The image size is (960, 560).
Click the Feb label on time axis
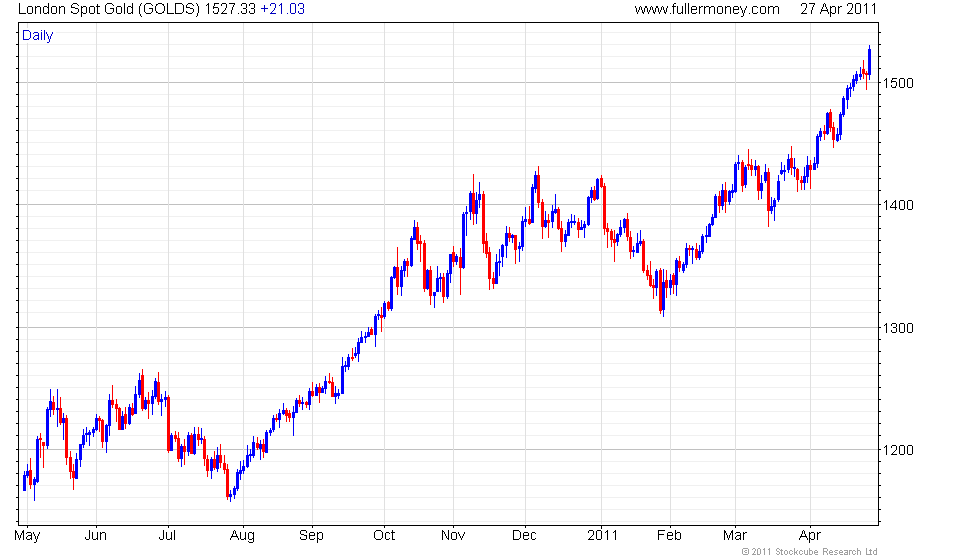(669, 536)
